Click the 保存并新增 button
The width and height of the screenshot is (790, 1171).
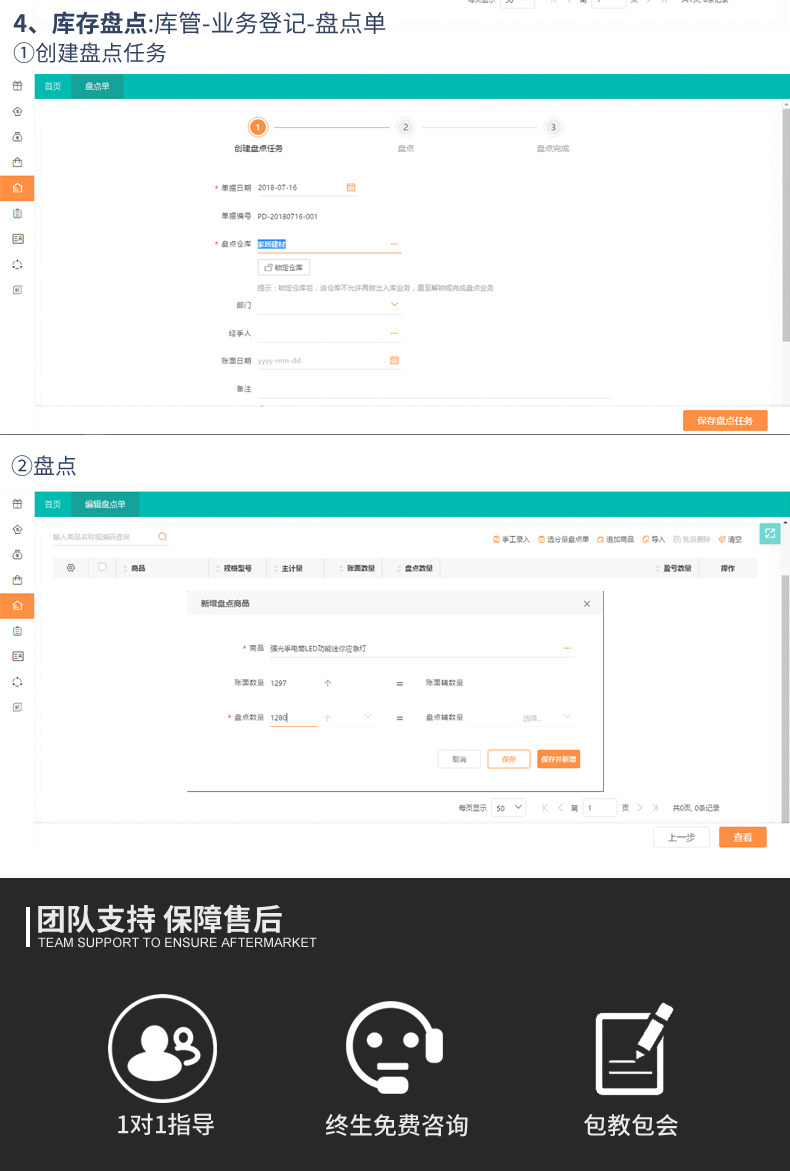559,759
